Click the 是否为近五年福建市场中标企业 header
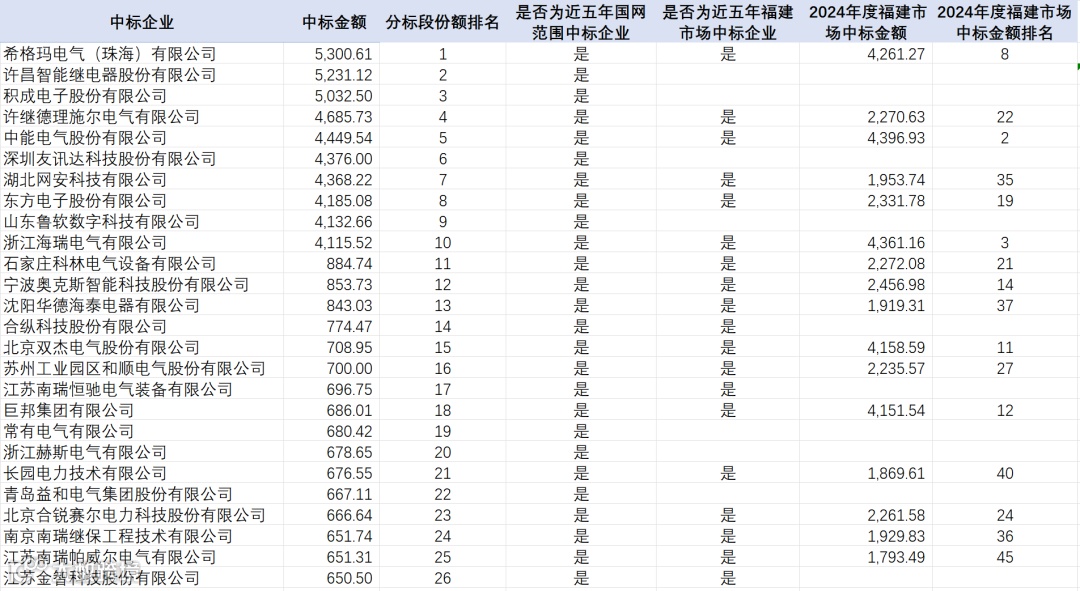 pos(727,22)
